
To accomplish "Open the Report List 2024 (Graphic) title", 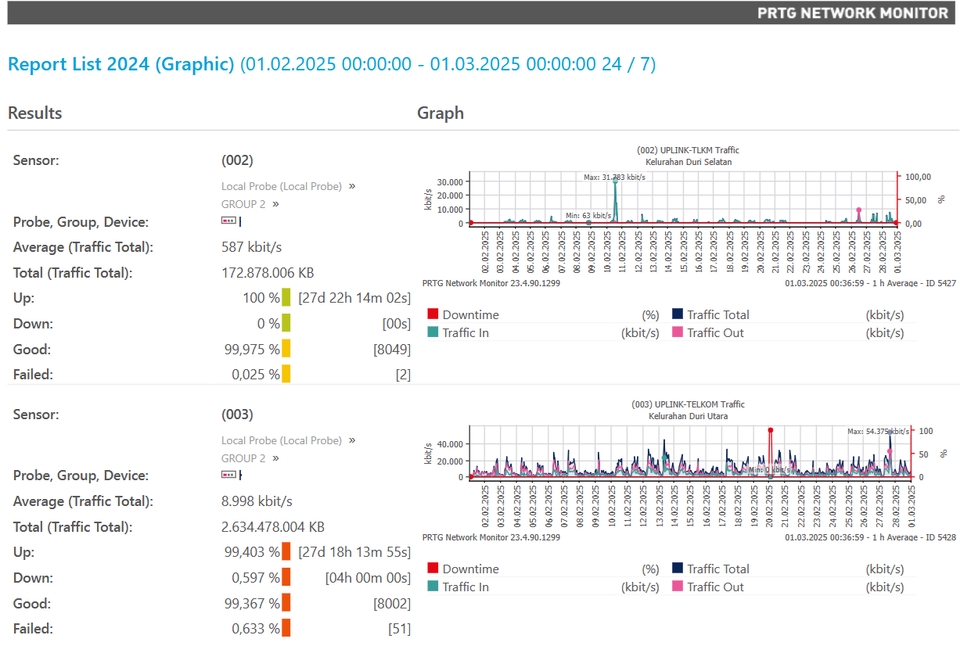I will coord(121,64).
